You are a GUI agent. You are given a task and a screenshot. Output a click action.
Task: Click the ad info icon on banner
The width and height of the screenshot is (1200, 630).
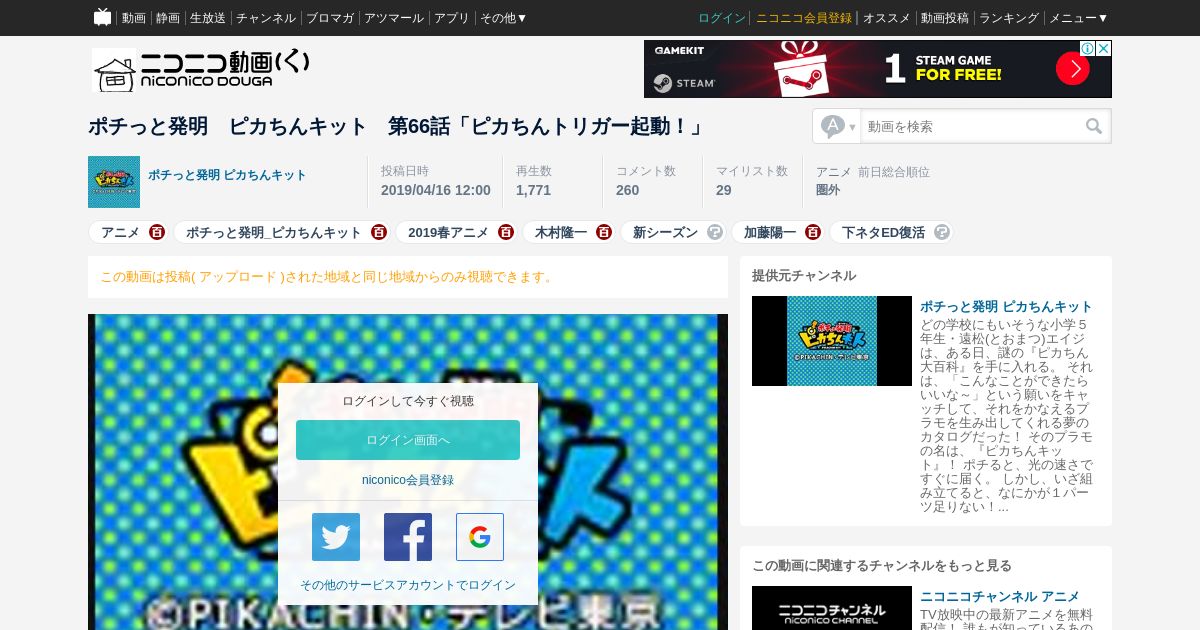click(1087, 48)
